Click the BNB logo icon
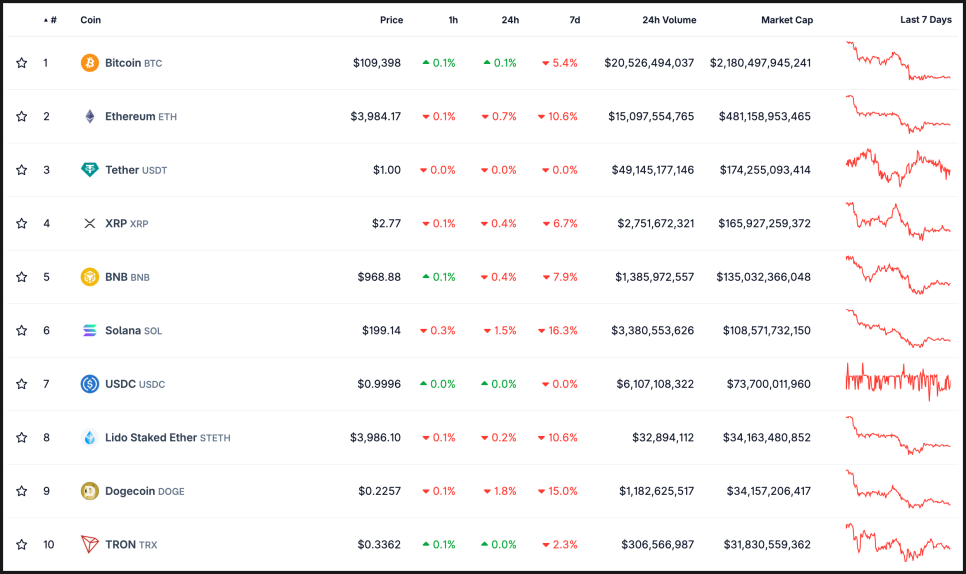 (89, 277)
